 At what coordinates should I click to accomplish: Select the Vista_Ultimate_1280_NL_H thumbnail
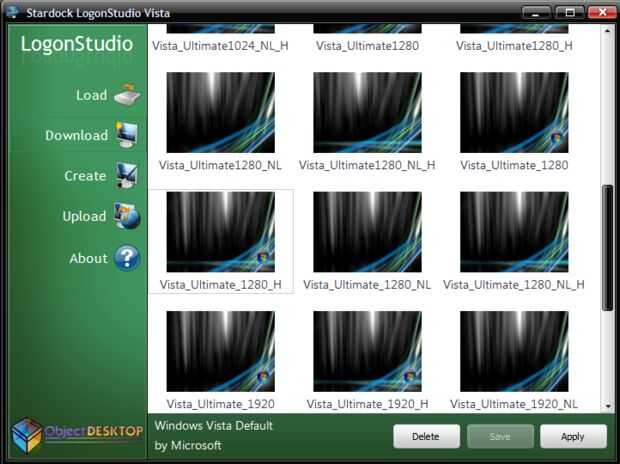(514, 232)
